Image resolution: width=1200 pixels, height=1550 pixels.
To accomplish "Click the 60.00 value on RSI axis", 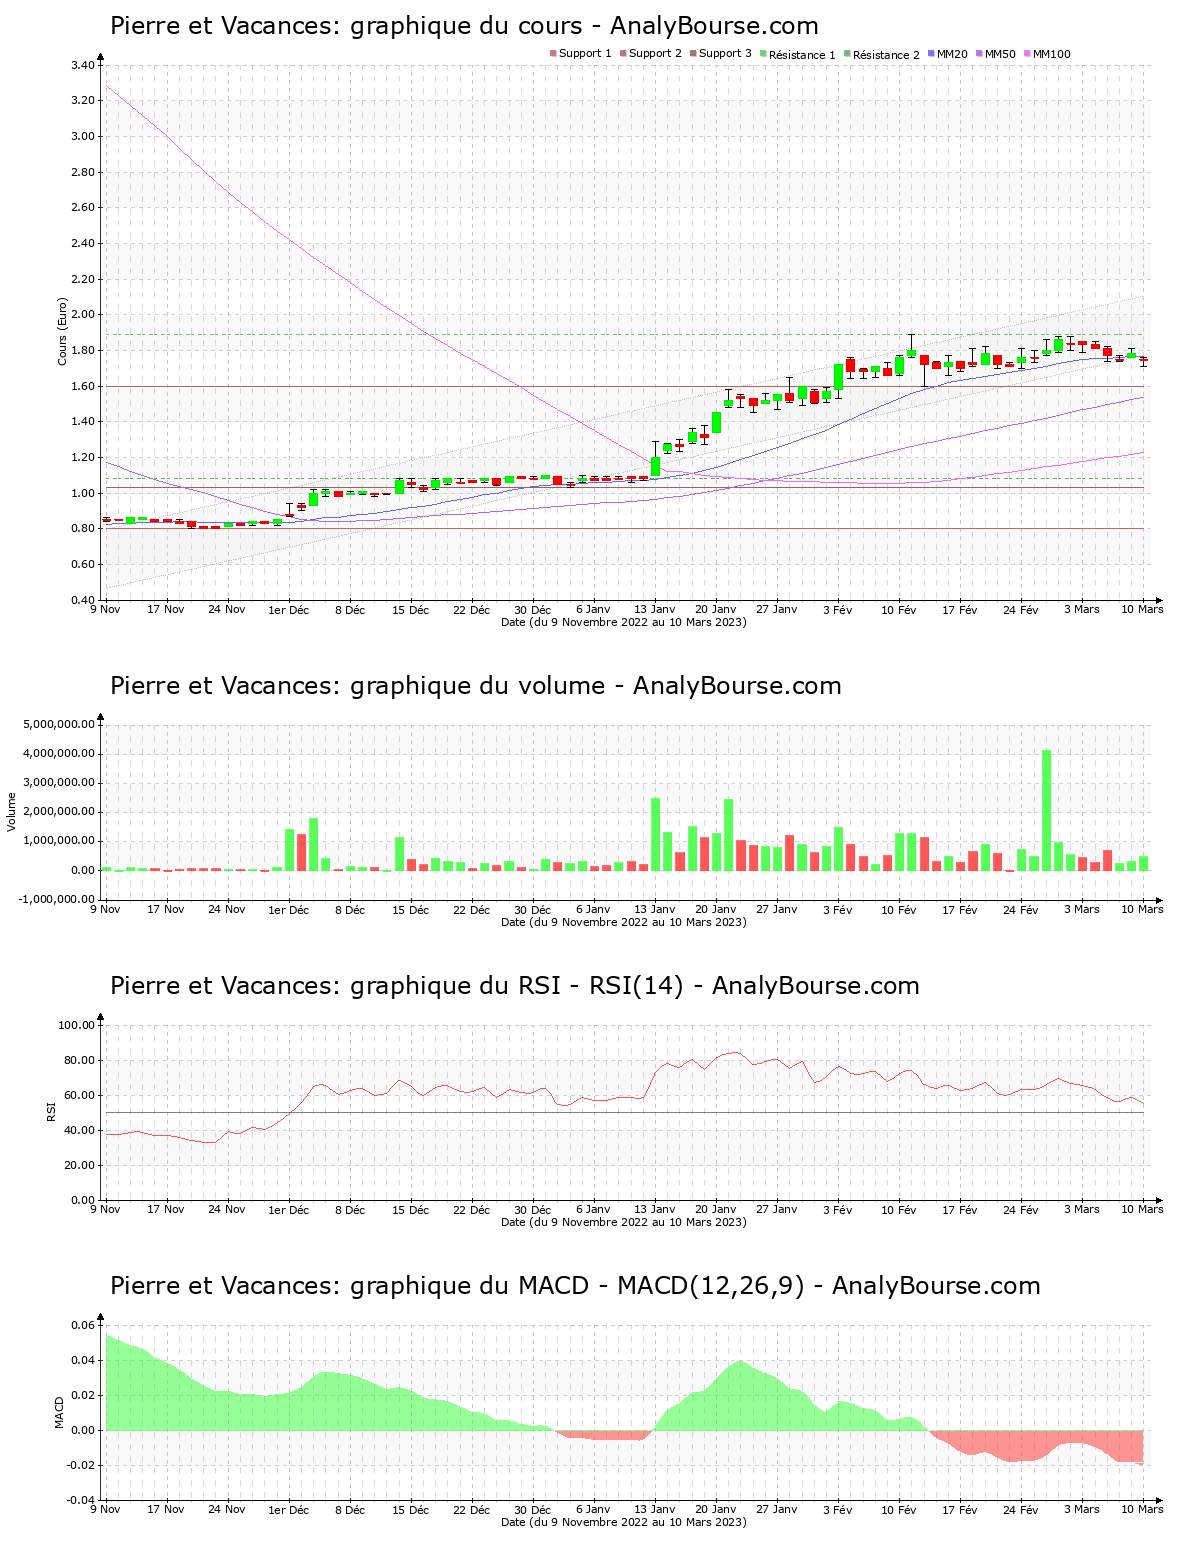I will tap(80, 1095).
